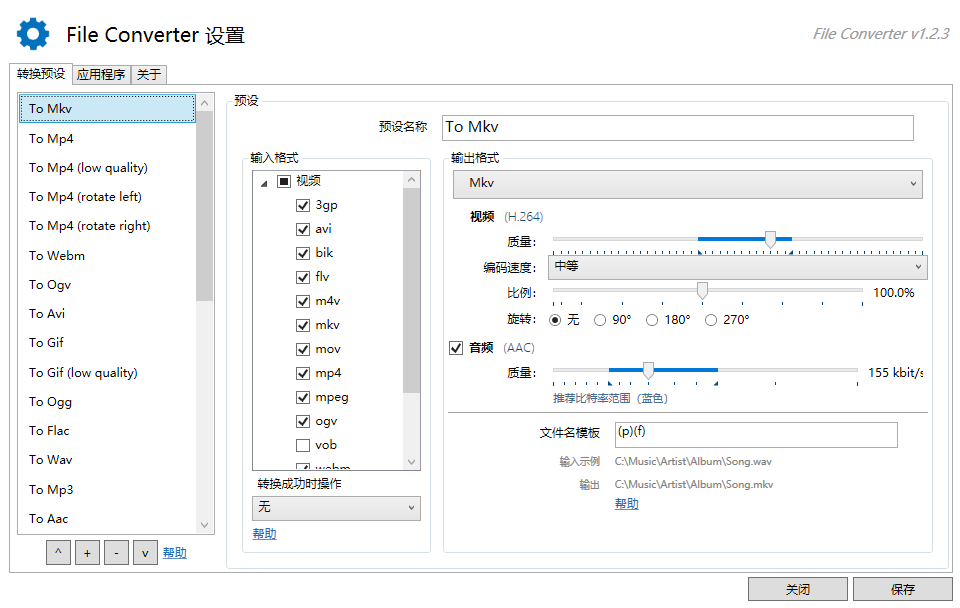Select the To Wav preset
The height and width of the screenshot is (608, 960).
coord(107,459)
